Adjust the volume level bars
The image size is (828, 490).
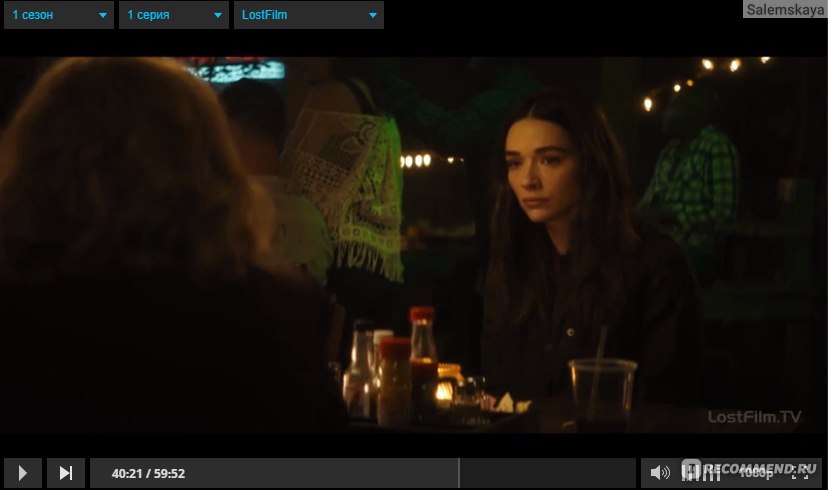click(701, 473)
